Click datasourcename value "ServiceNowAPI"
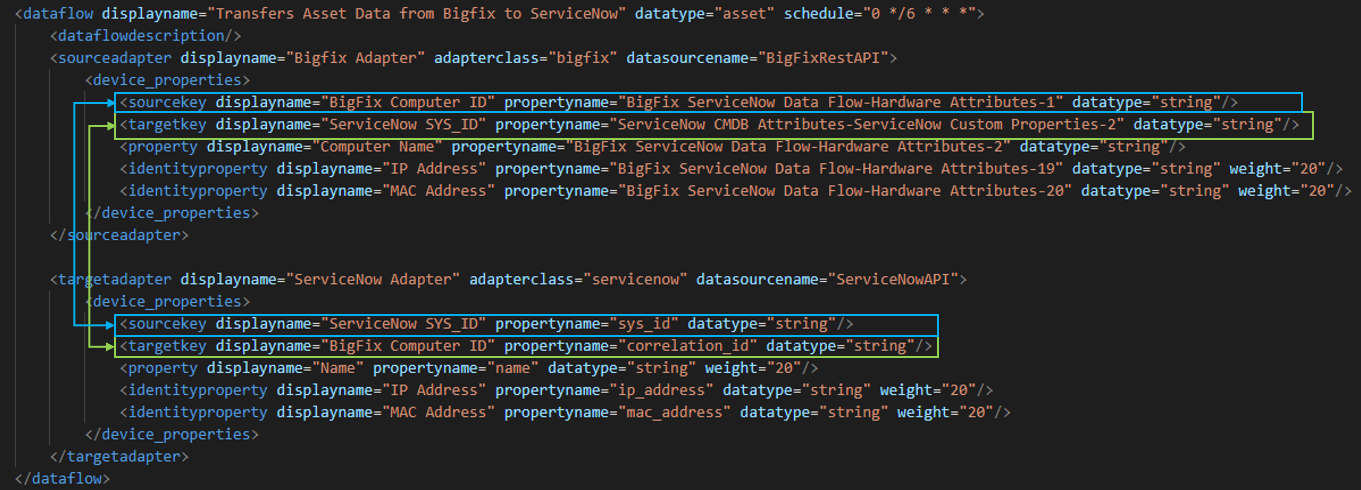This screenshot has width=1361, height=490. tap(894, 278)
